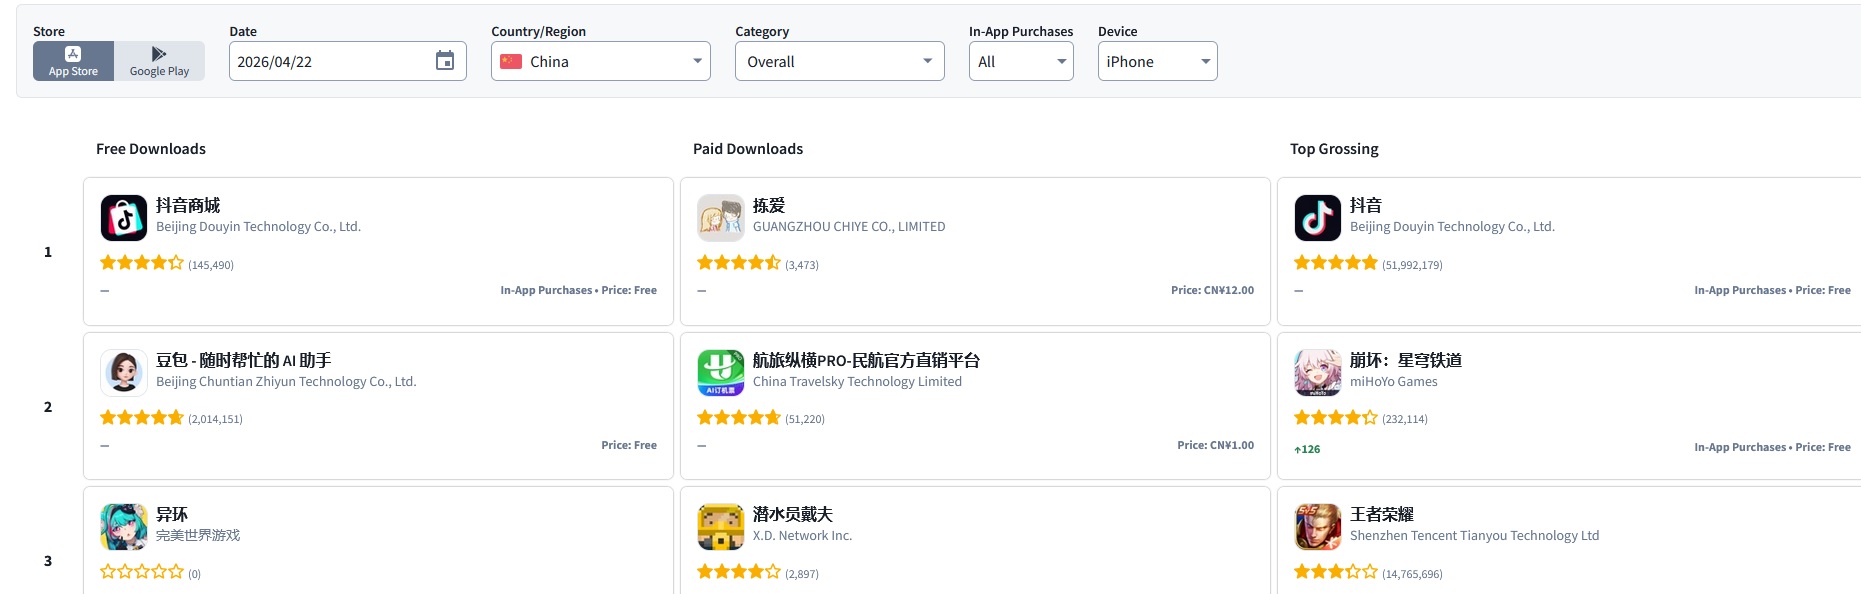The image size is (1861, 594).
Task: Click X.D. Network Inc. publisher name
Action: tap(802, 536)
